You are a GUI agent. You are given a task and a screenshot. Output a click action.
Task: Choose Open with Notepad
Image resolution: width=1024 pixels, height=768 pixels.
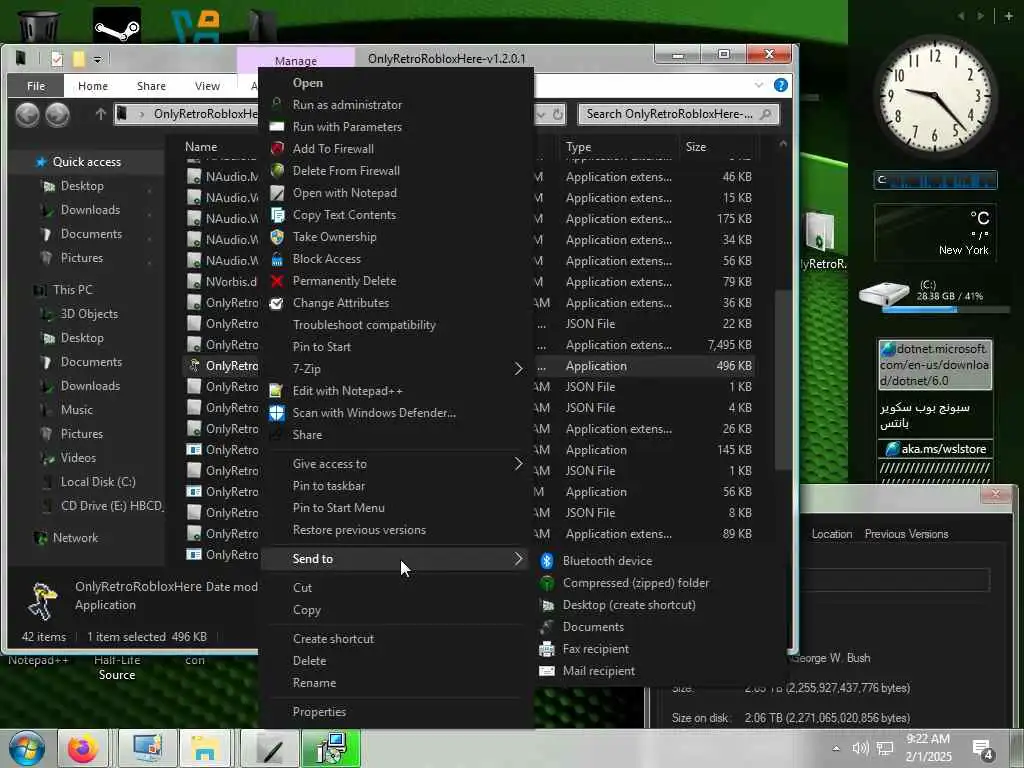[344, 193]
